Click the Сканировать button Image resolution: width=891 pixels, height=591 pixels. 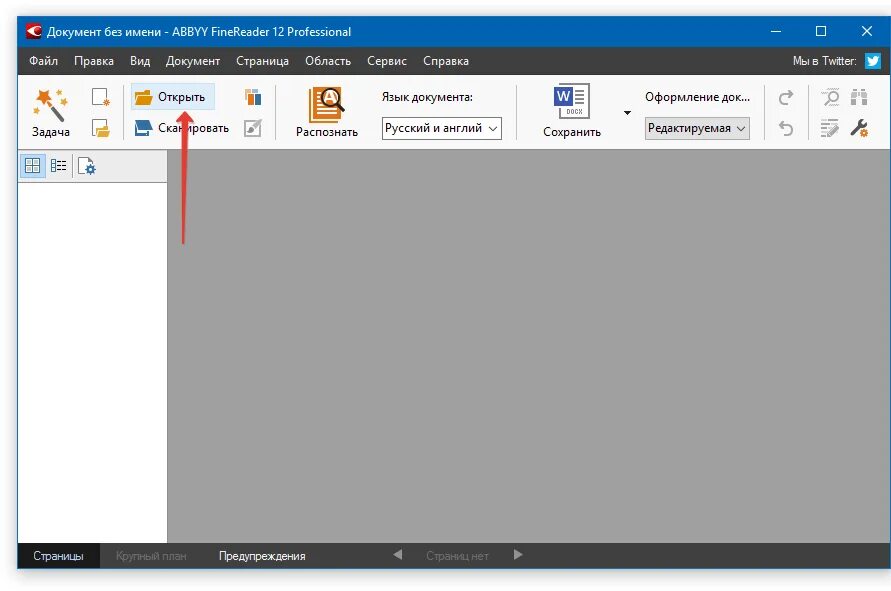(x=182, y=128)
